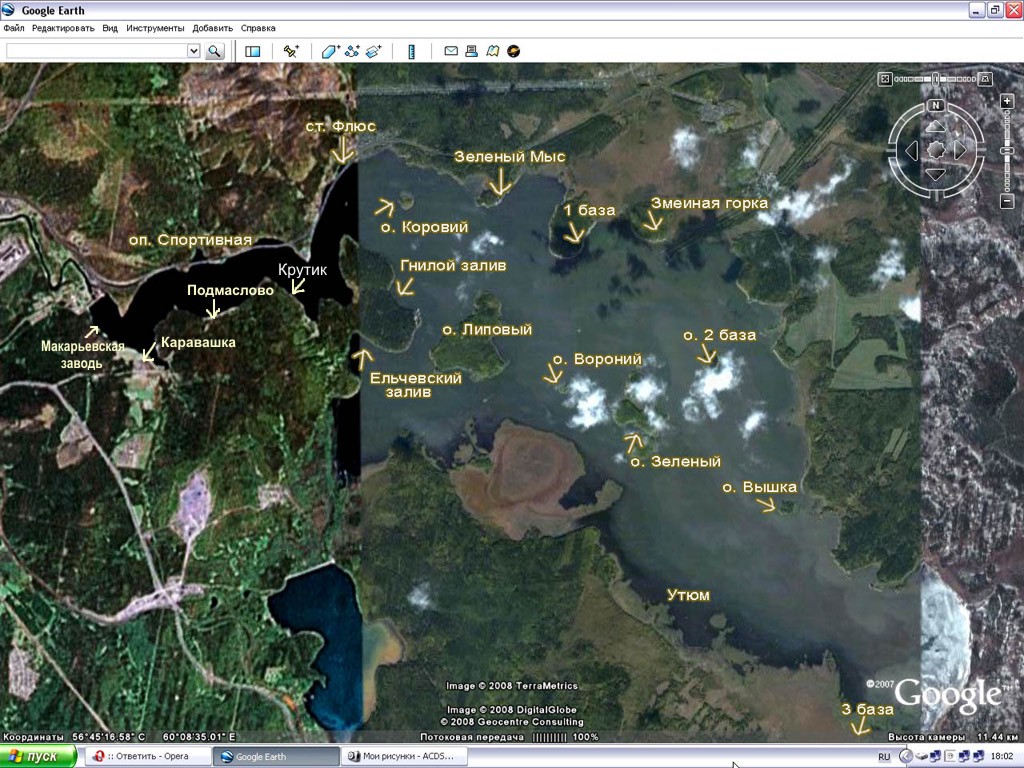The width and height of the screenshot is (1024, 768).
Task: Switch to Мои рисунки - ACDS taskbar window
Action: pos(404,756)
